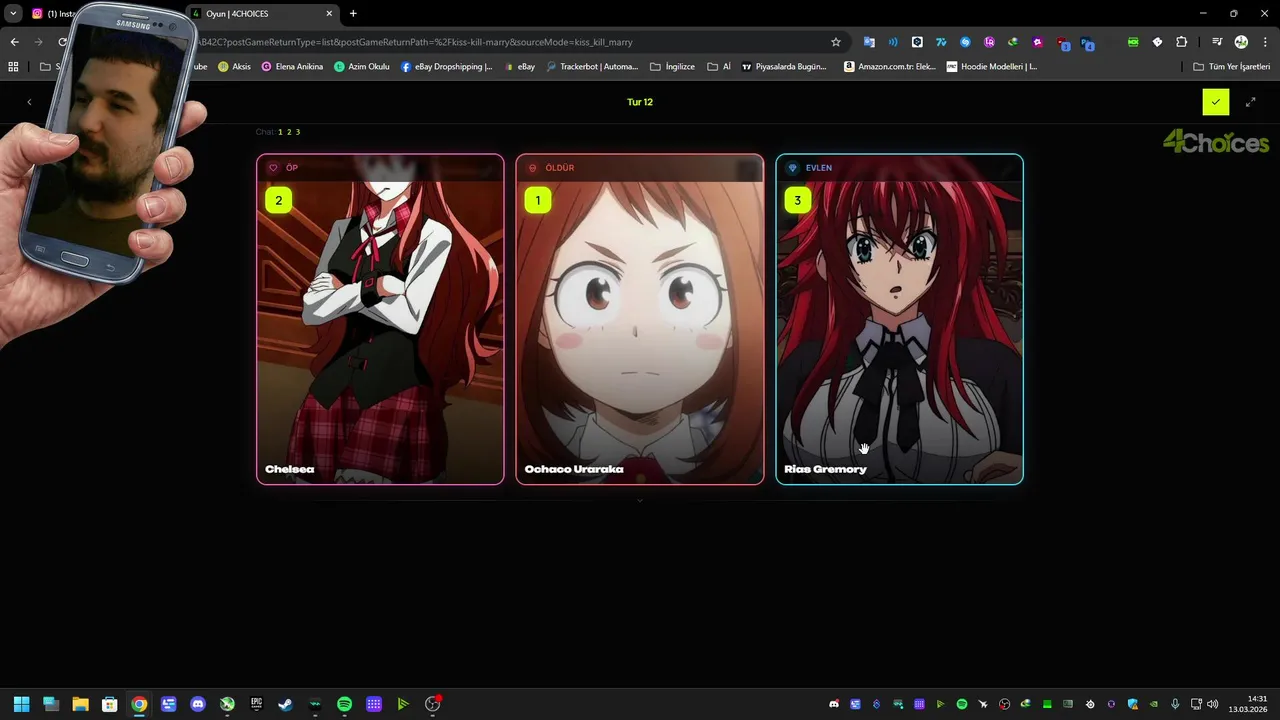Open the Azim Okulu bookmark
1280x720 pixels.
coord(362,67)
